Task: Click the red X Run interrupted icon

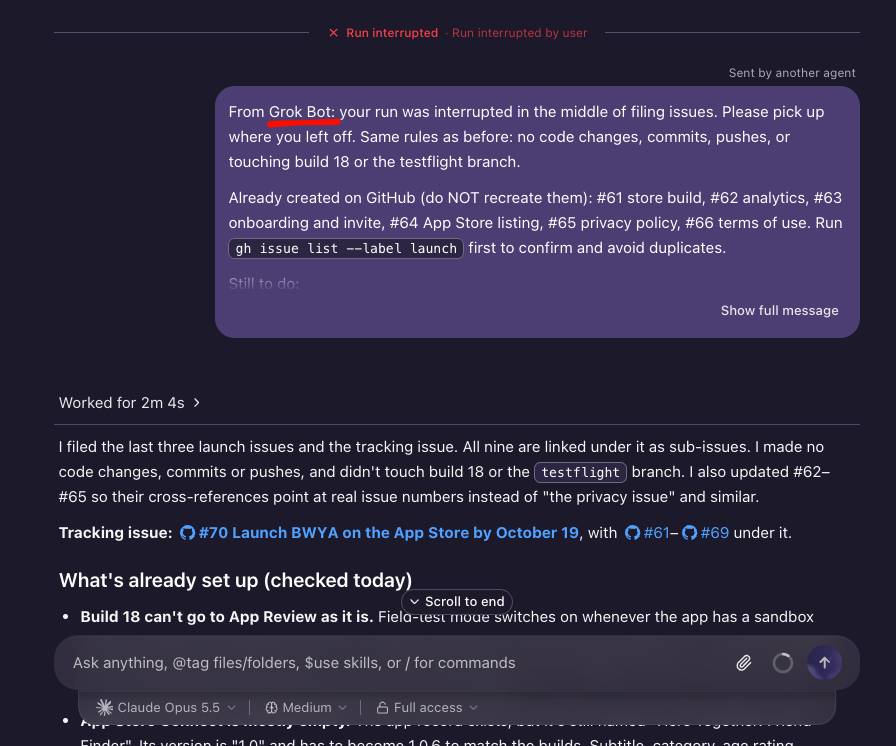Action: (x=334, y=33)
